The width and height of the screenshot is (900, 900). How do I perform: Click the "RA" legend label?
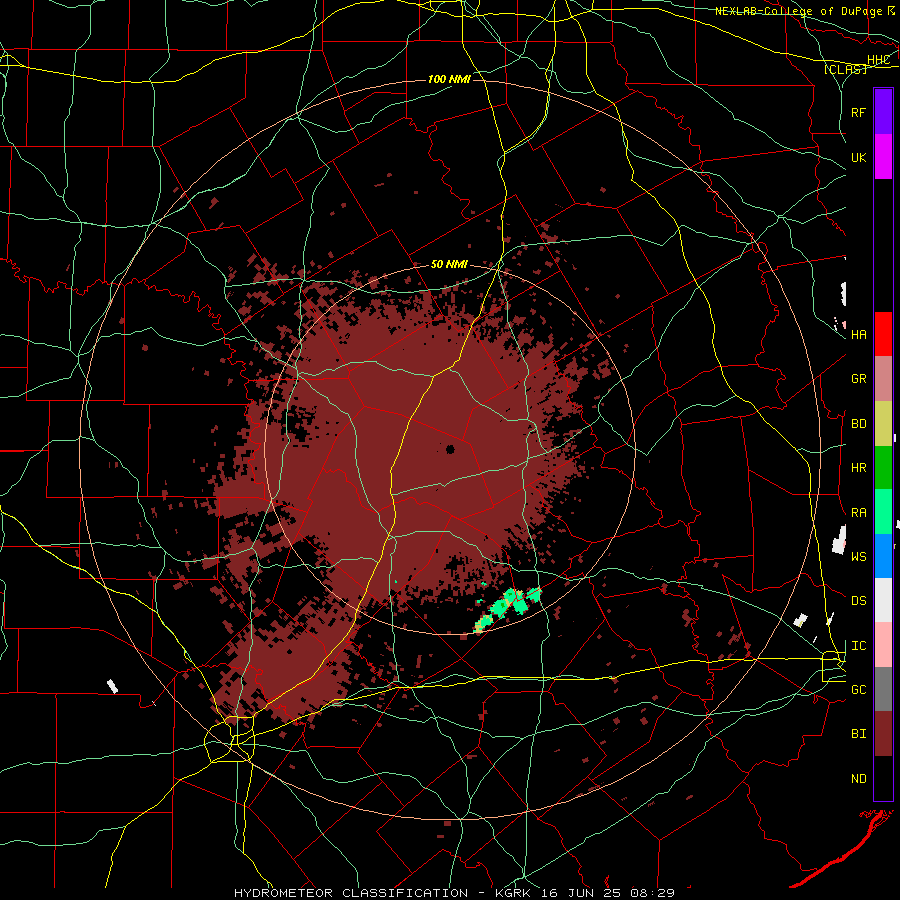(858, 513)
